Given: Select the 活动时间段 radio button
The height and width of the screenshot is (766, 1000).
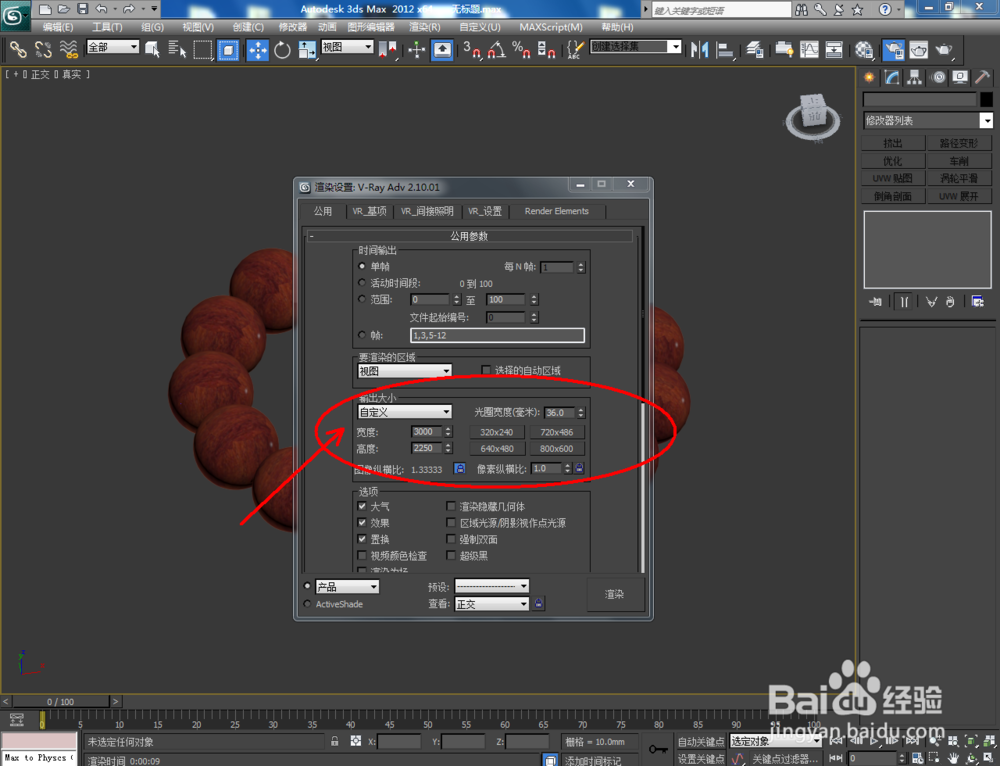Looking at the screenshot, I should pyautogui.click(x=362, y=283).
